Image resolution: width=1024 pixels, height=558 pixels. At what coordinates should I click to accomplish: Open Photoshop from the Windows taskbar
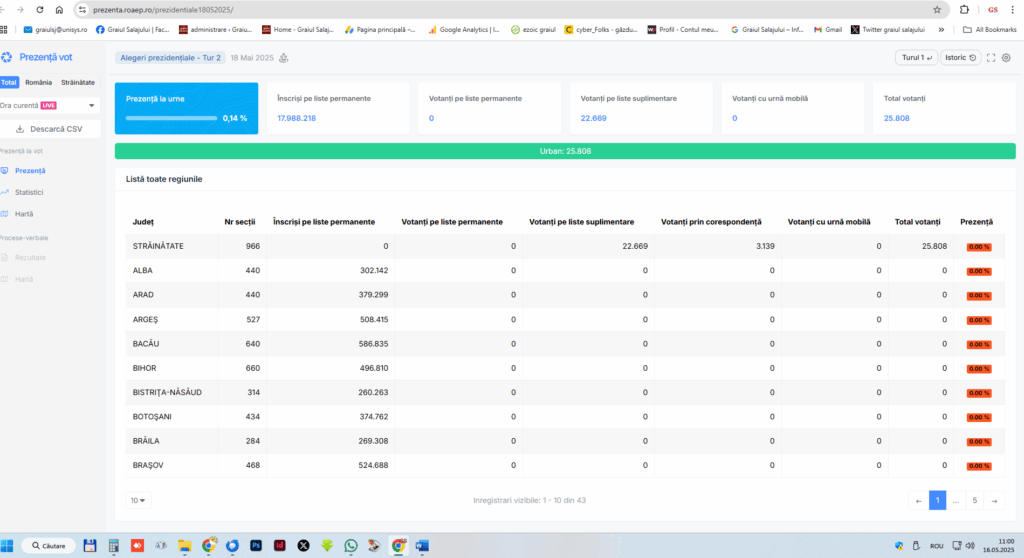pos(256,545)
